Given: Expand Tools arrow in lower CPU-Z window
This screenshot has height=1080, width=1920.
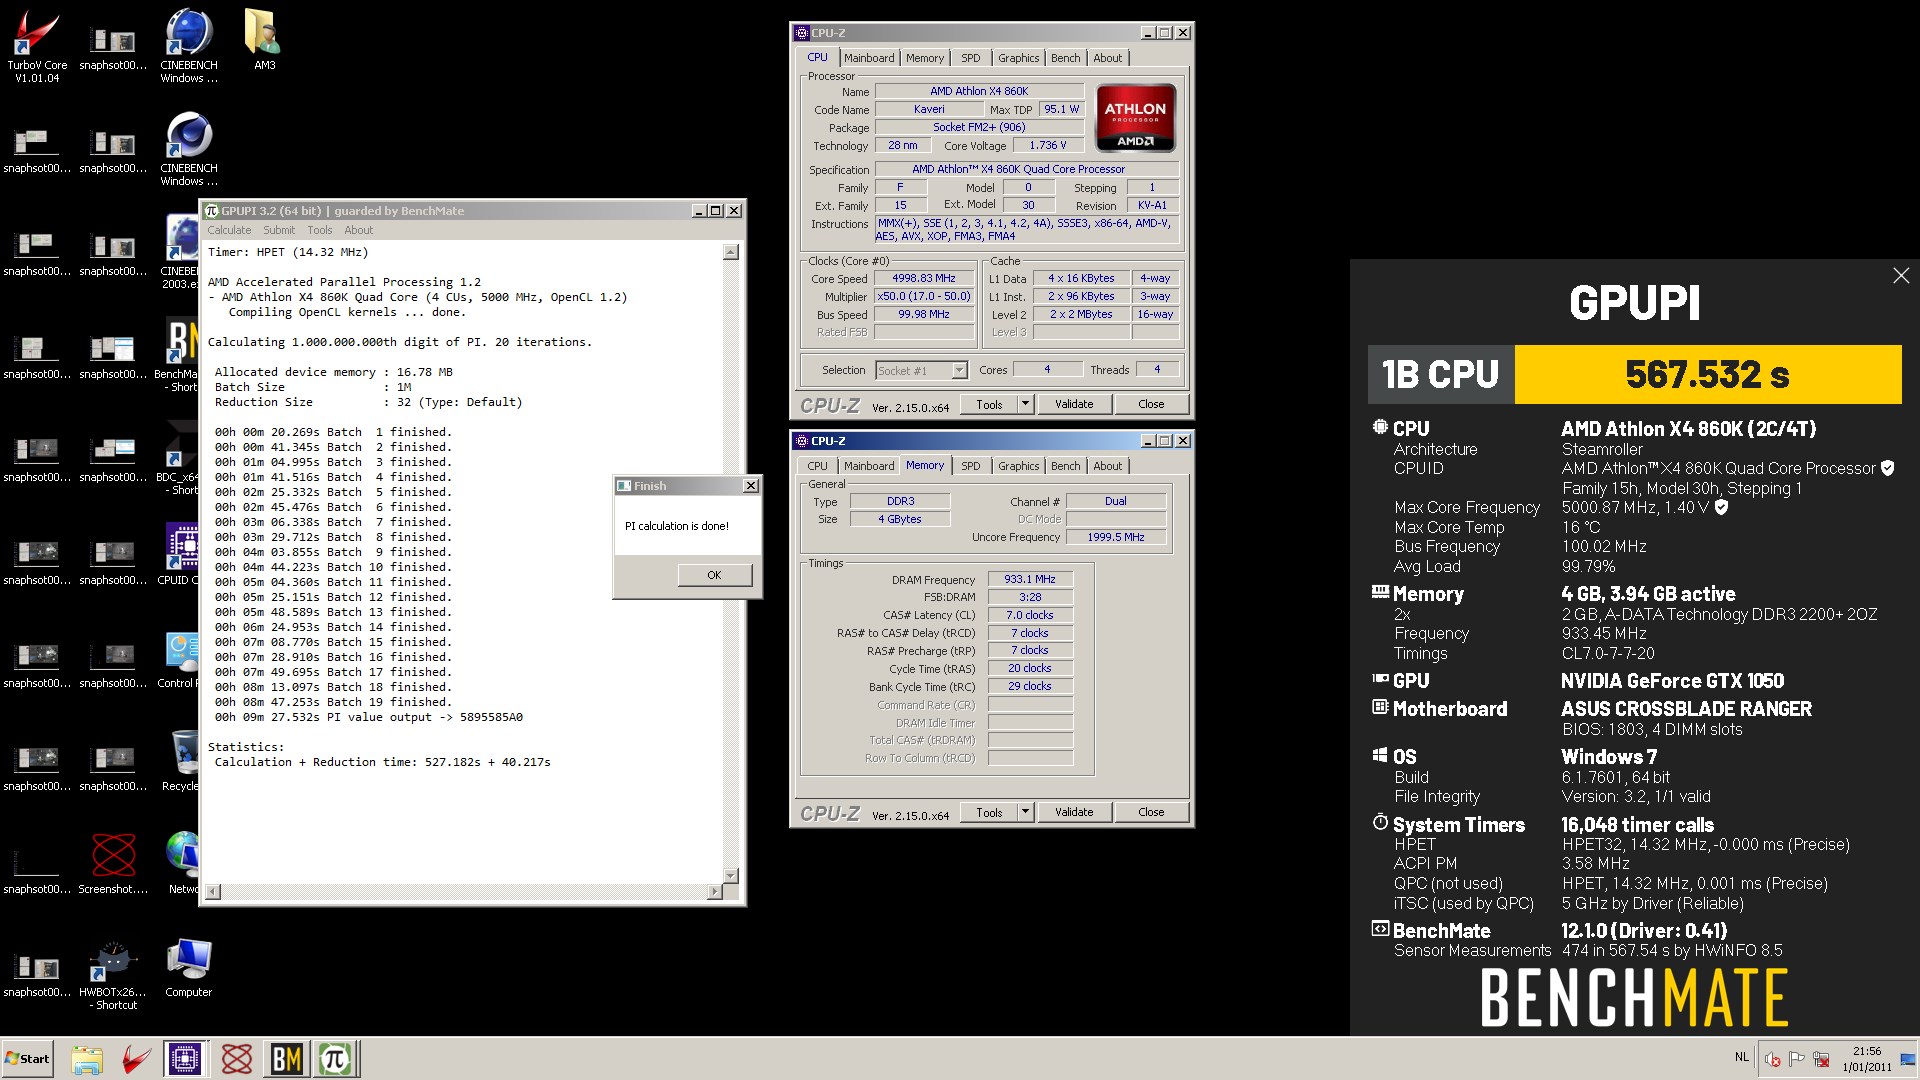Looking at the screenshot, I should (1025, 812).
